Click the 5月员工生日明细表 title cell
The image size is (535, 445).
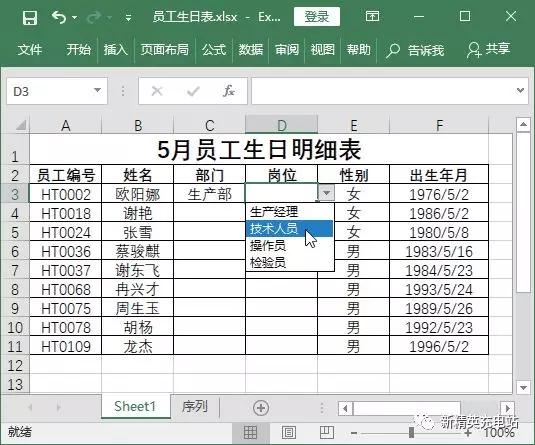tap(259, 149)
